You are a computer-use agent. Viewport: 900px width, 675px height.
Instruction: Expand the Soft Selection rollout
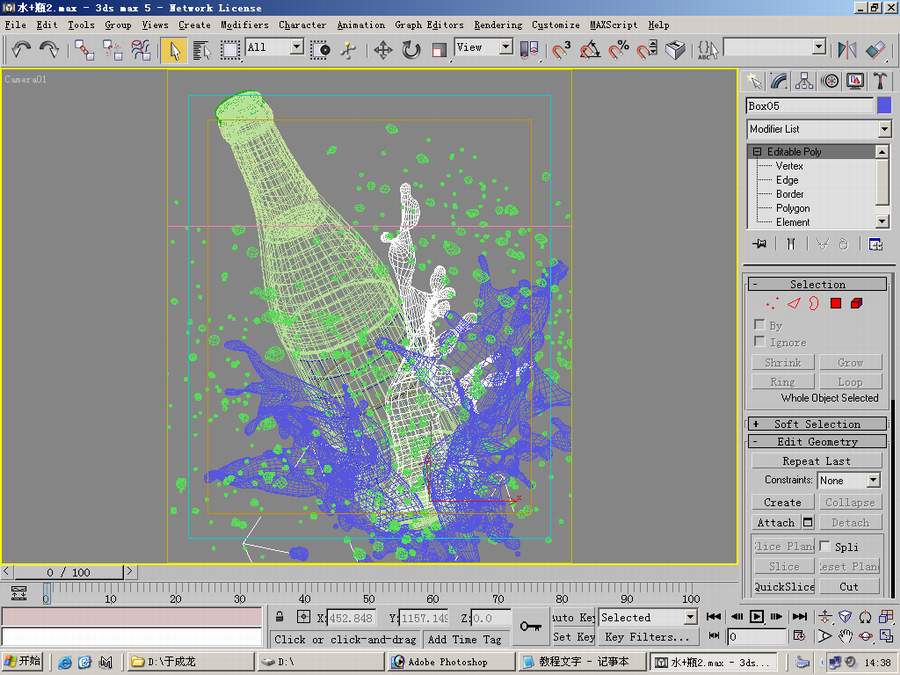[x=817, y=424]
